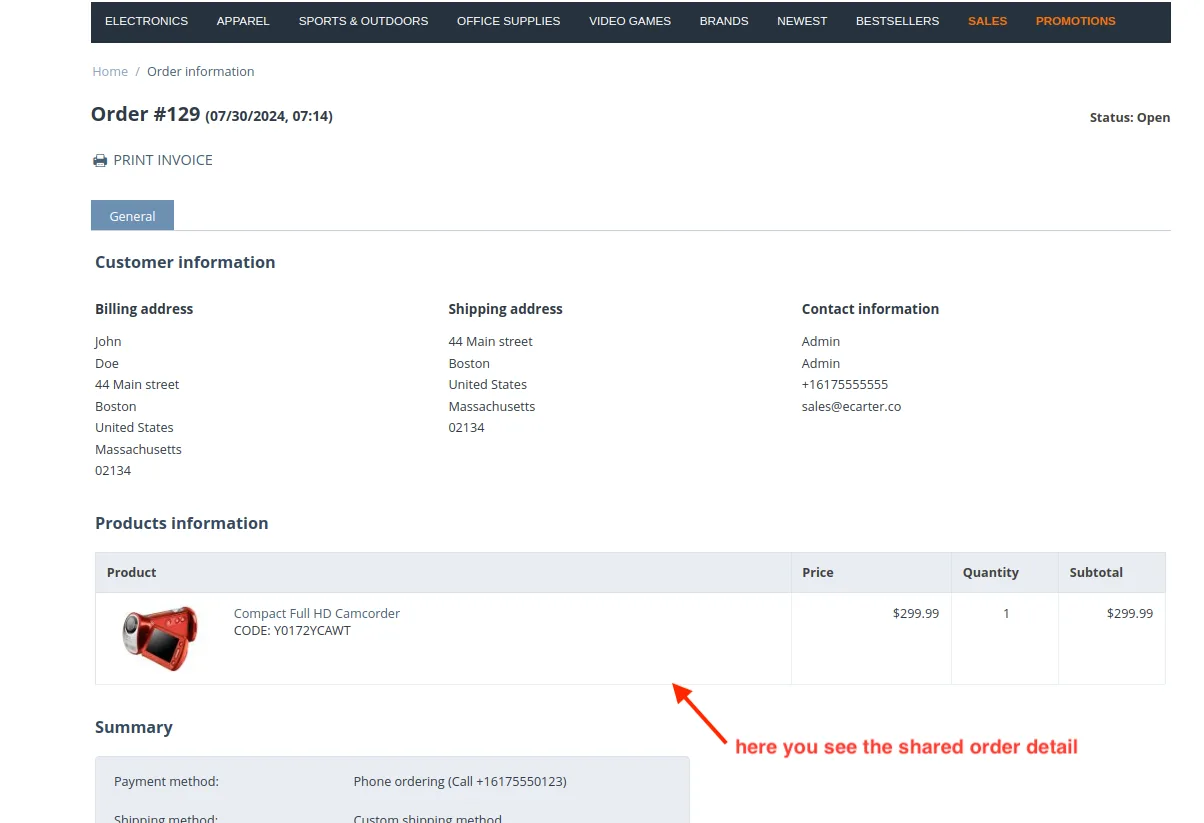Click the Order #129 heading

pos(146,114)
